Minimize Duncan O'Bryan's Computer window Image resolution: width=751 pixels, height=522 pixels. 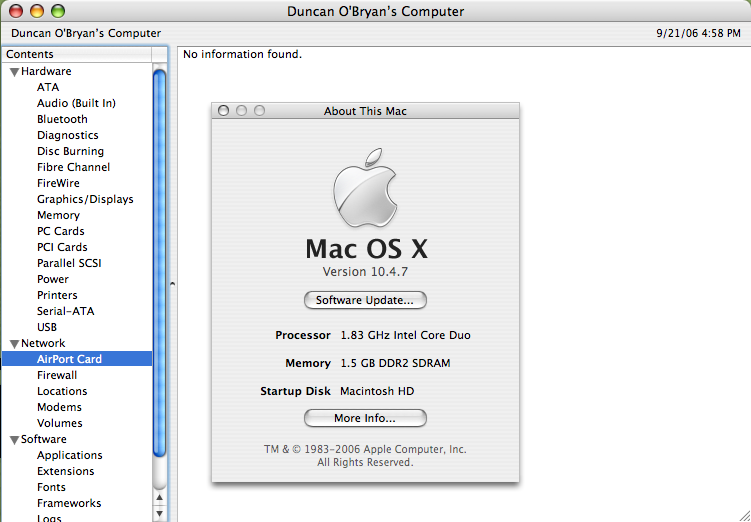(37, 11)
